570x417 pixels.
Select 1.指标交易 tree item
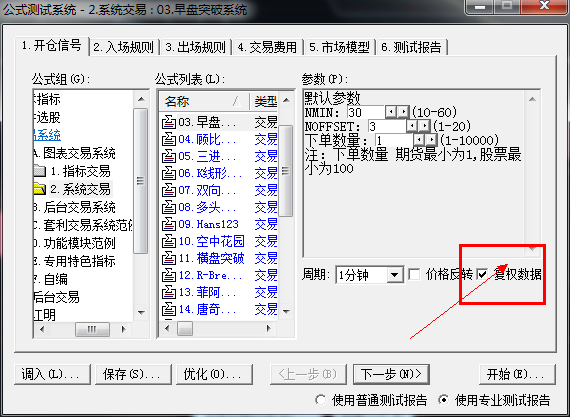tap(80, 171)
